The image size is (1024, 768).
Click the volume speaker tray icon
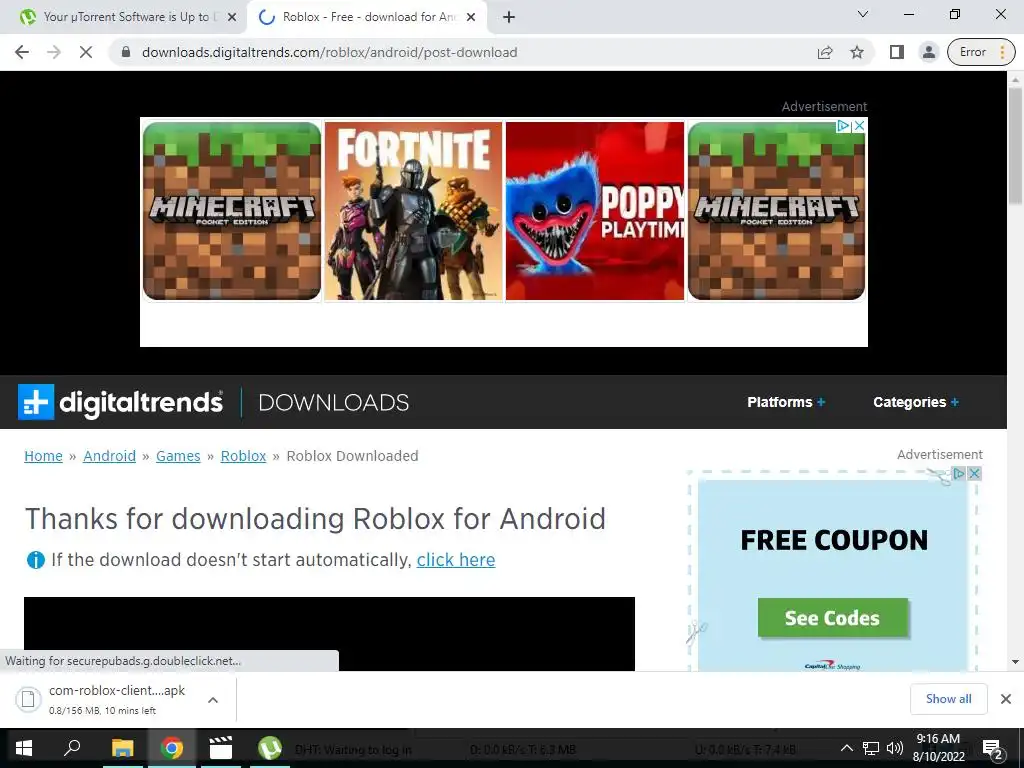point(895,748)
